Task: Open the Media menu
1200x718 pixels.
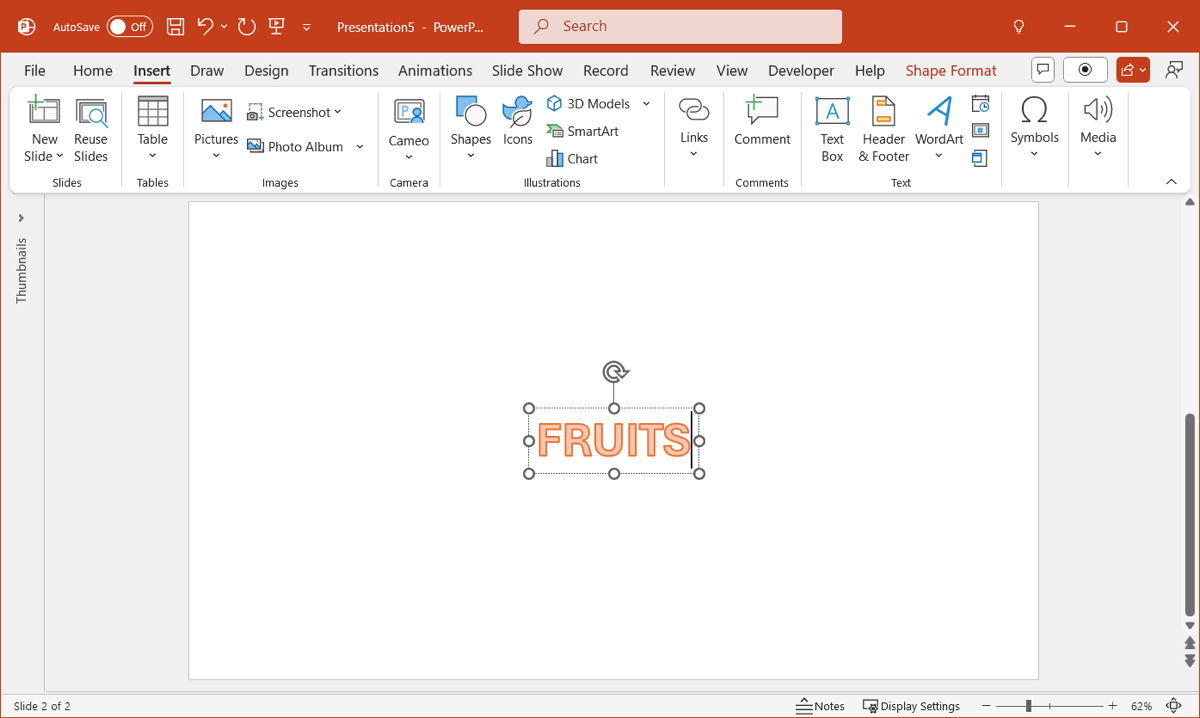Action: 1098,128
